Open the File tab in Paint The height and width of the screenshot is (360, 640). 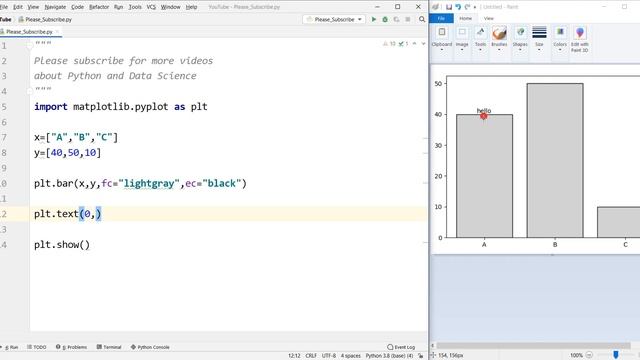point(441,18)
